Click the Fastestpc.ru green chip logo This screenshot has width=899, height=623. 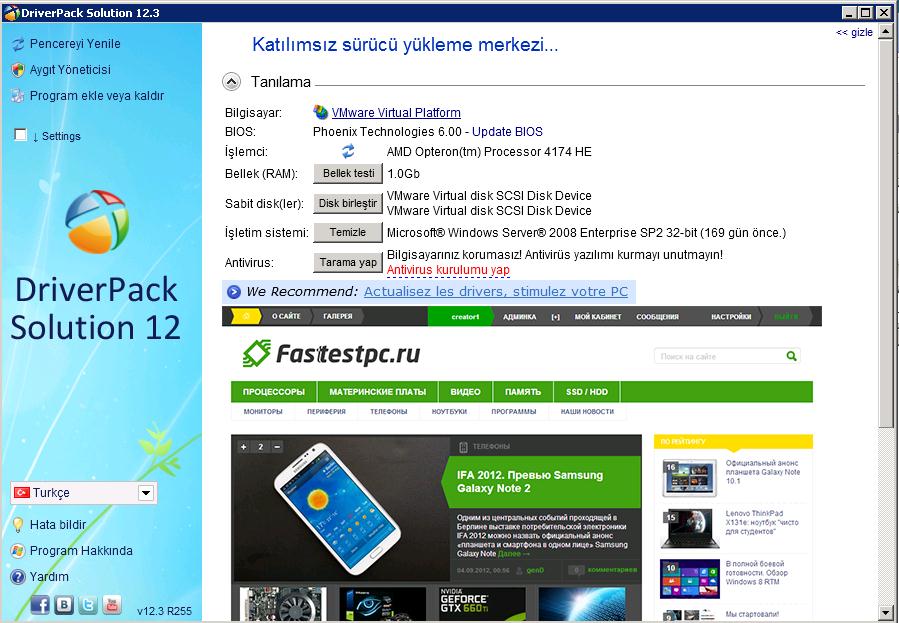tap(256, 354)
